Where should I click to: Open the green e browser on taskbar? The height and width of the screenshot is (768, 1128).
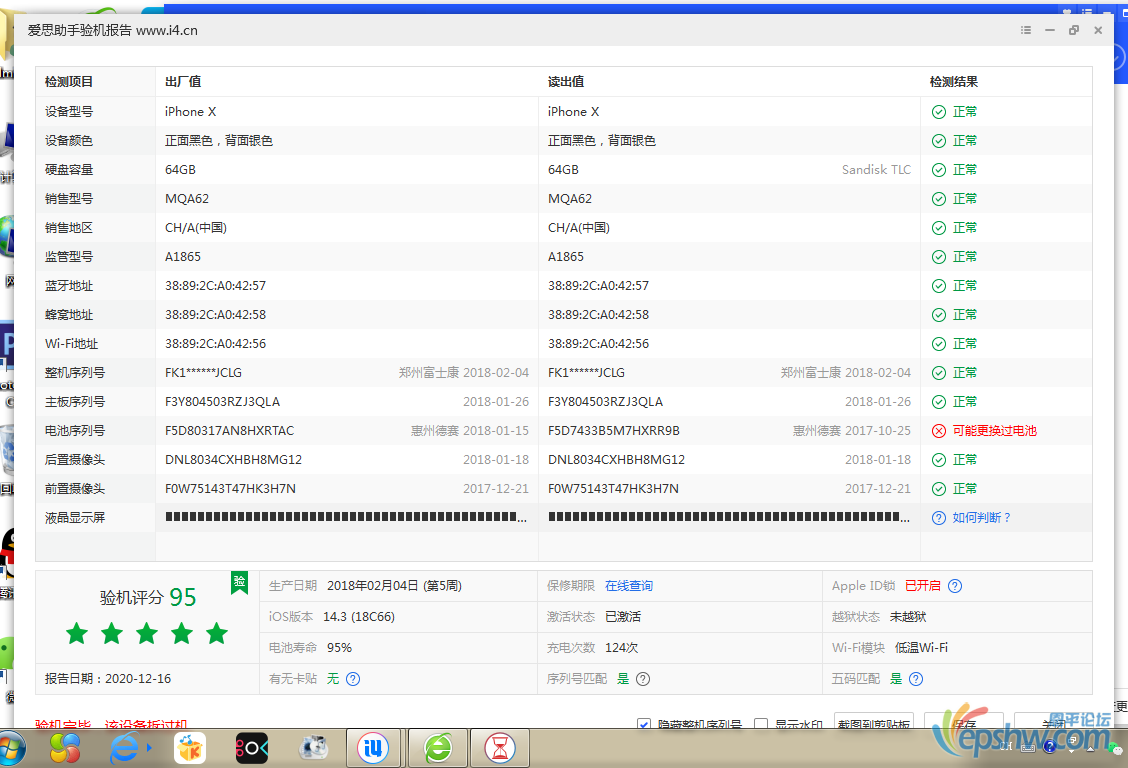point(438,749)
